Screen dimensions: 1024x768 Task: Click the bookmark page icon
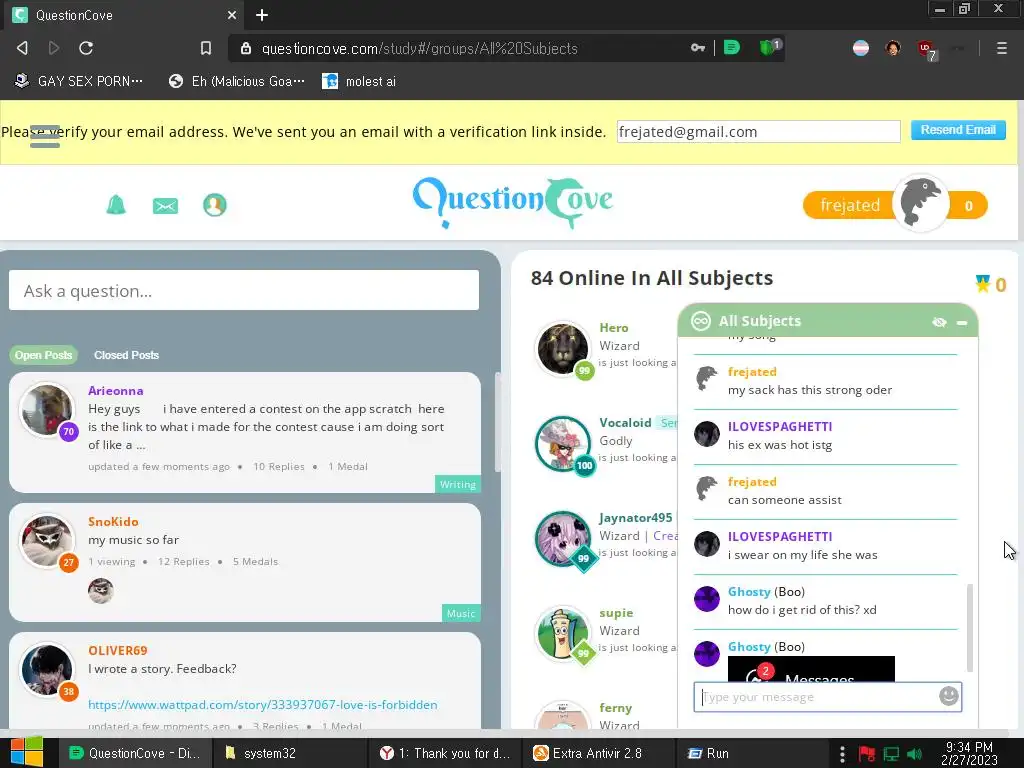[206, 48]
